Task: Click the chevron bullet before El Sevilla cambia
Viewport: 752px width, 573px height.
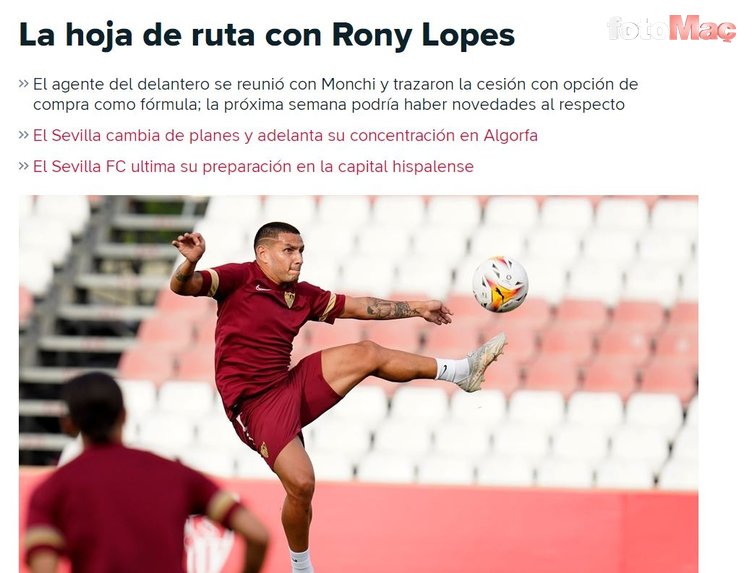Action: tap(24, 135)
